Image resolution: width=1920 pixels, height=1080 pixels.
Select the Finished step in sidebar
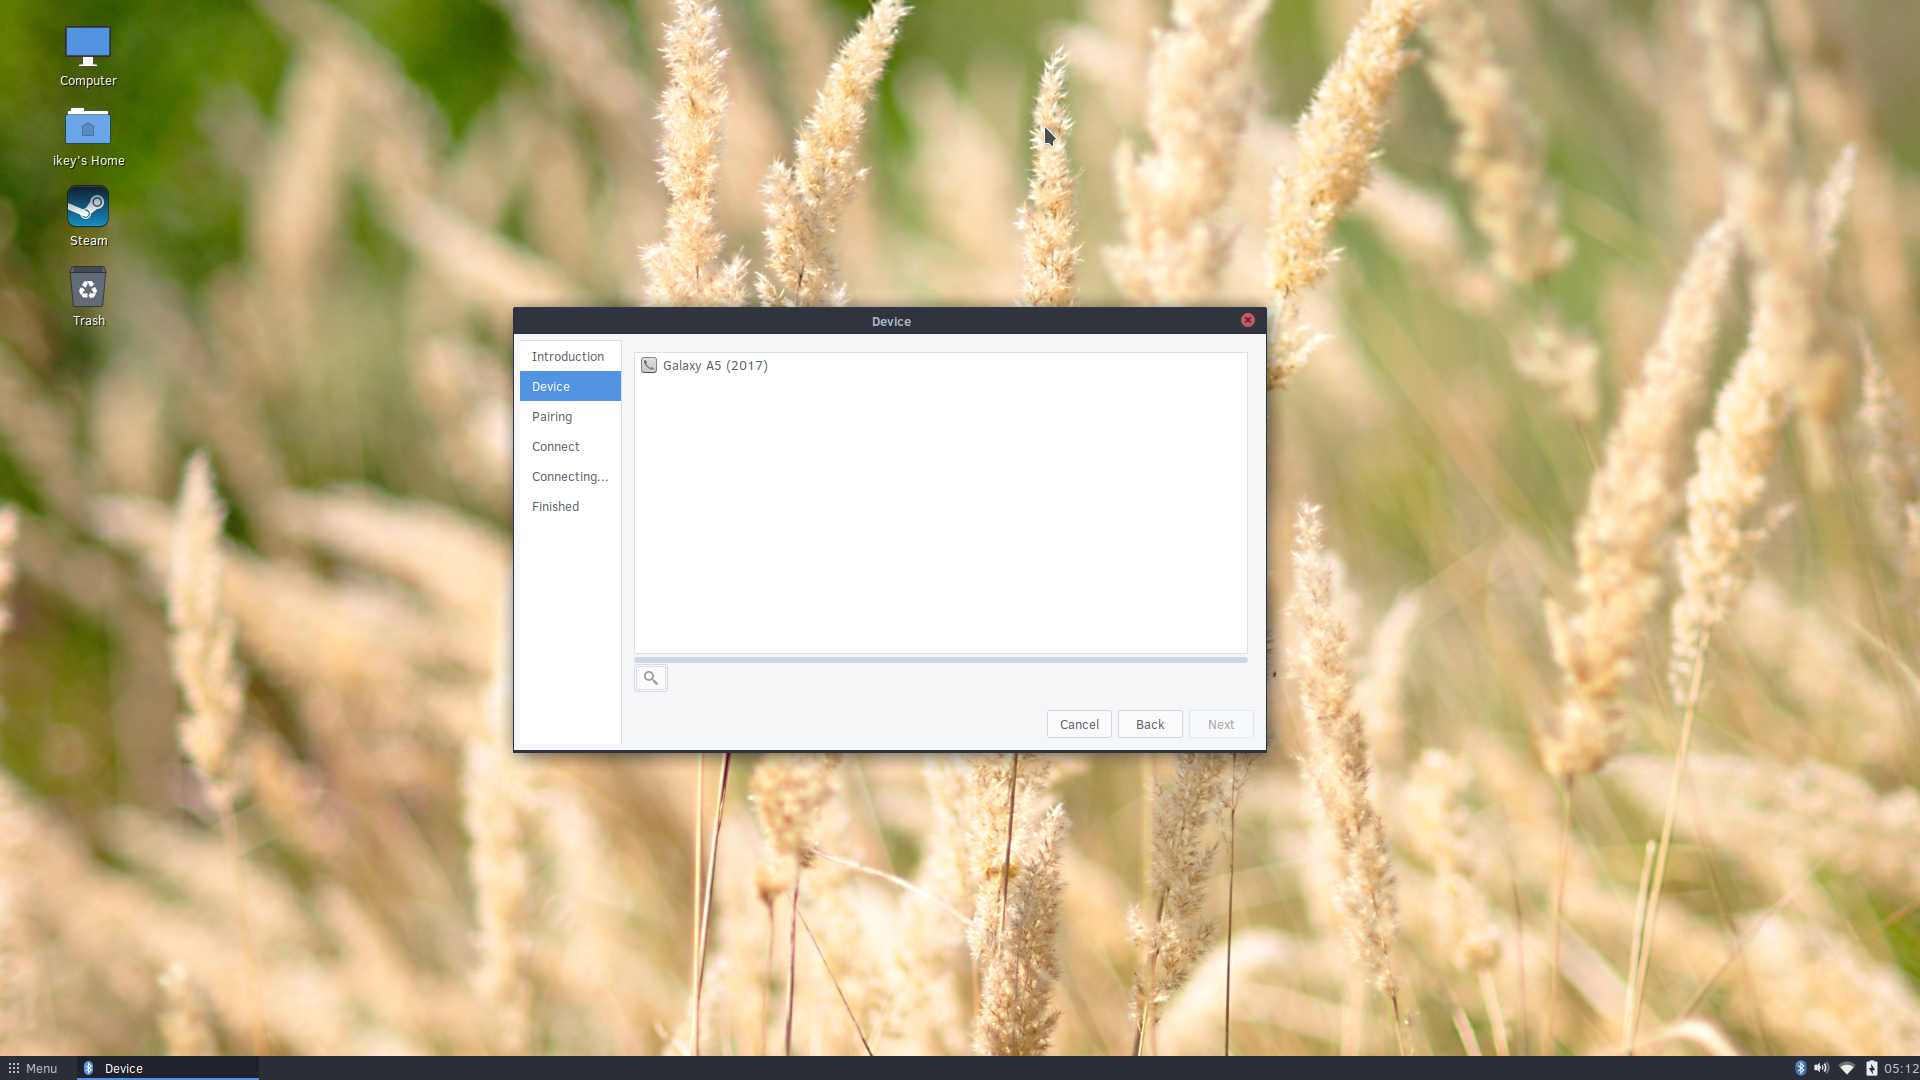[570, 506]
